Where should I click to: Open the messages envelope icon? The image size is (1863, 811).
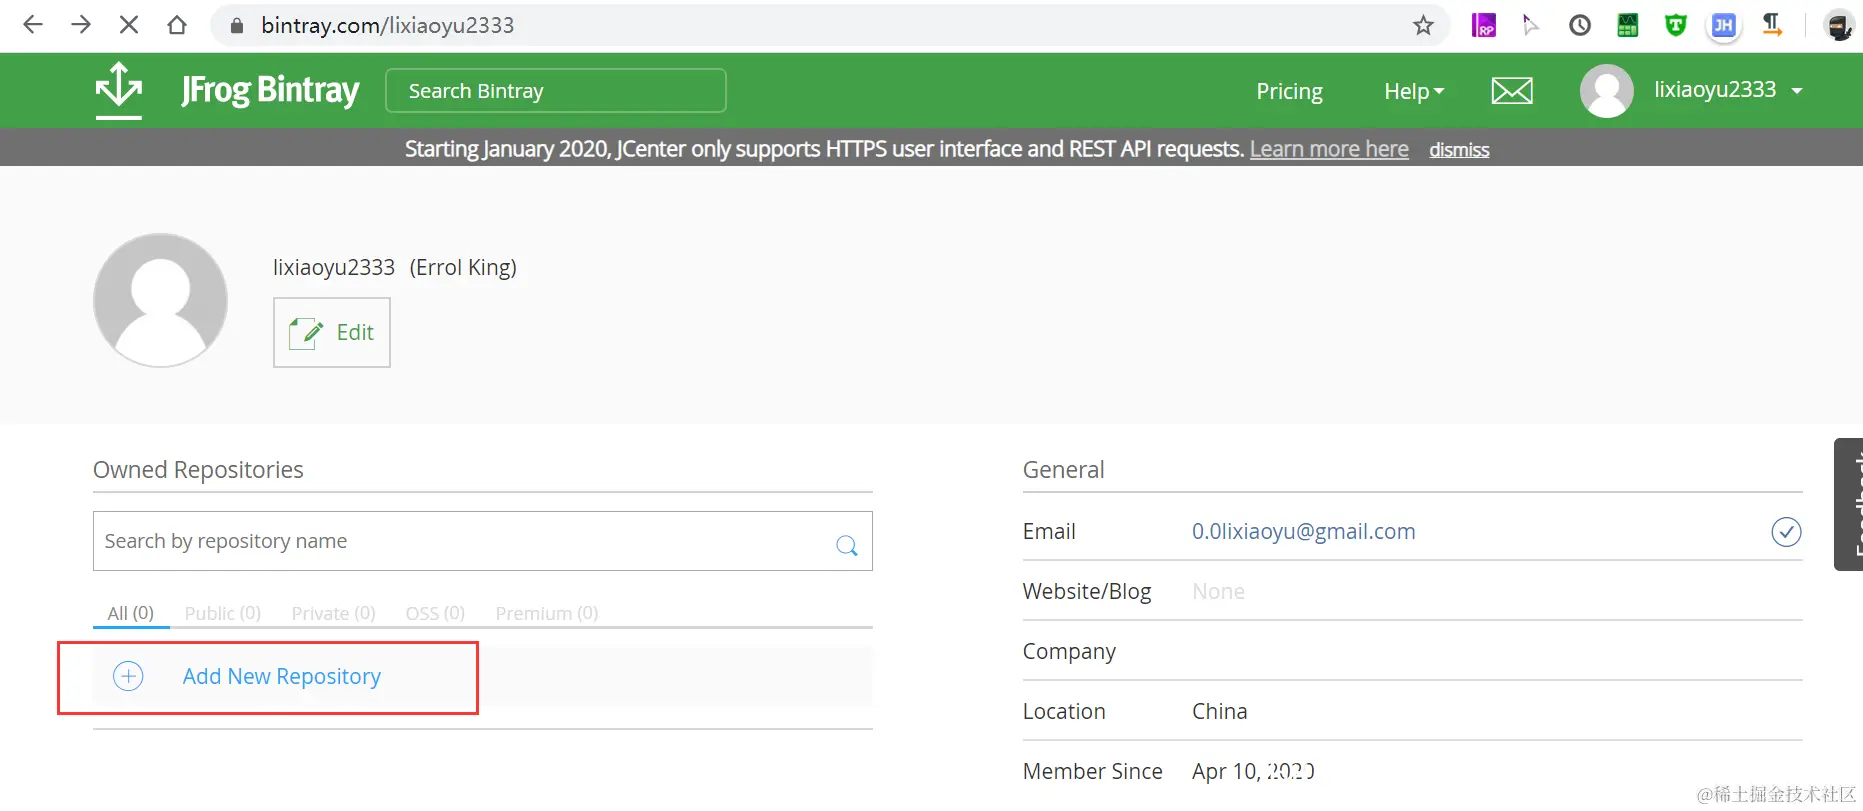[x=1512, y=91]
